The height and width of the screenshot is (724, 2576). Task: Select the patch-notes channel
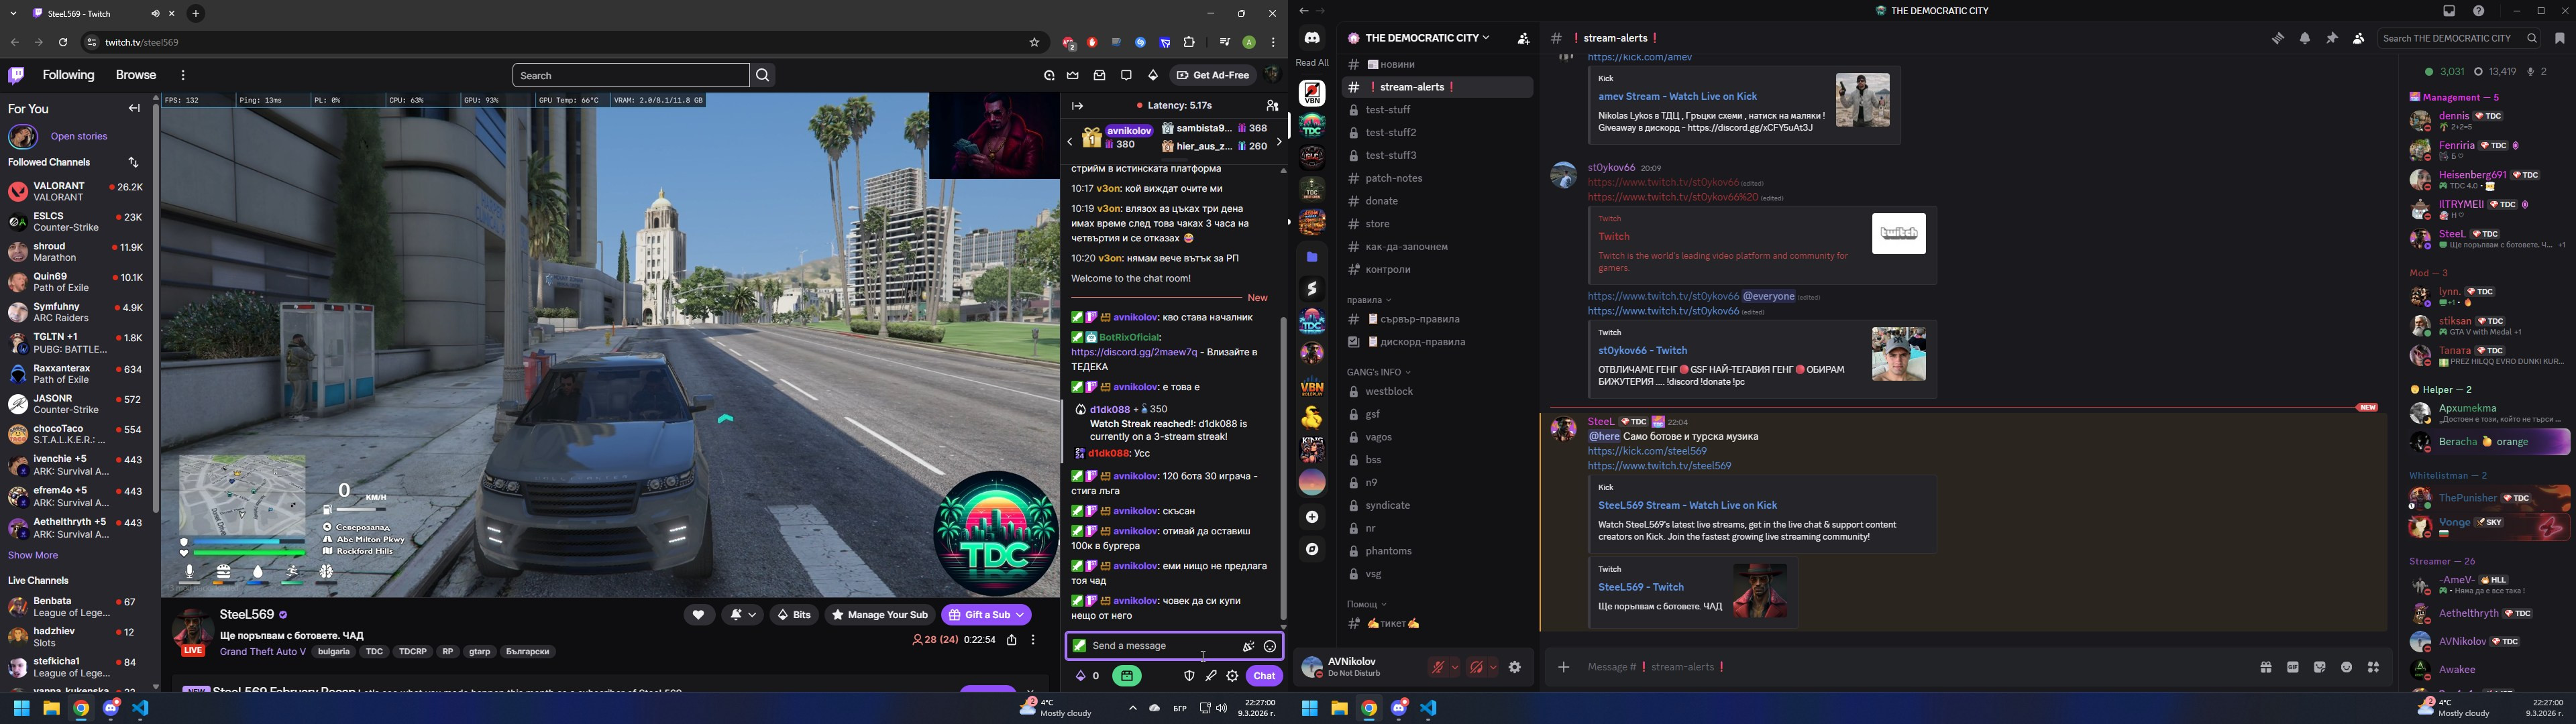(x=1393, y=178)
